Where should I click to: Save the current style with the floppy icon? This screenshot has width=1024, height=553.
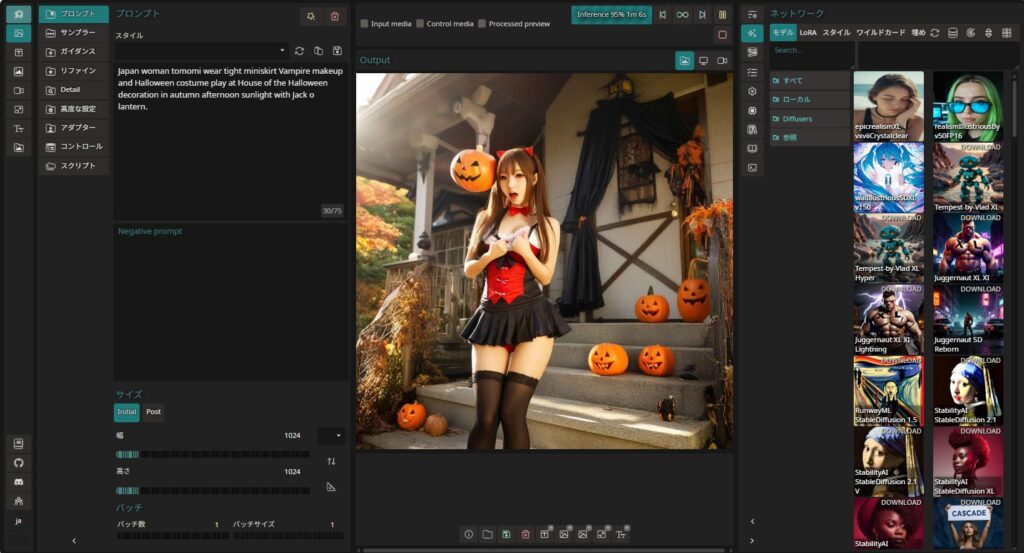(x=337, y=50)
